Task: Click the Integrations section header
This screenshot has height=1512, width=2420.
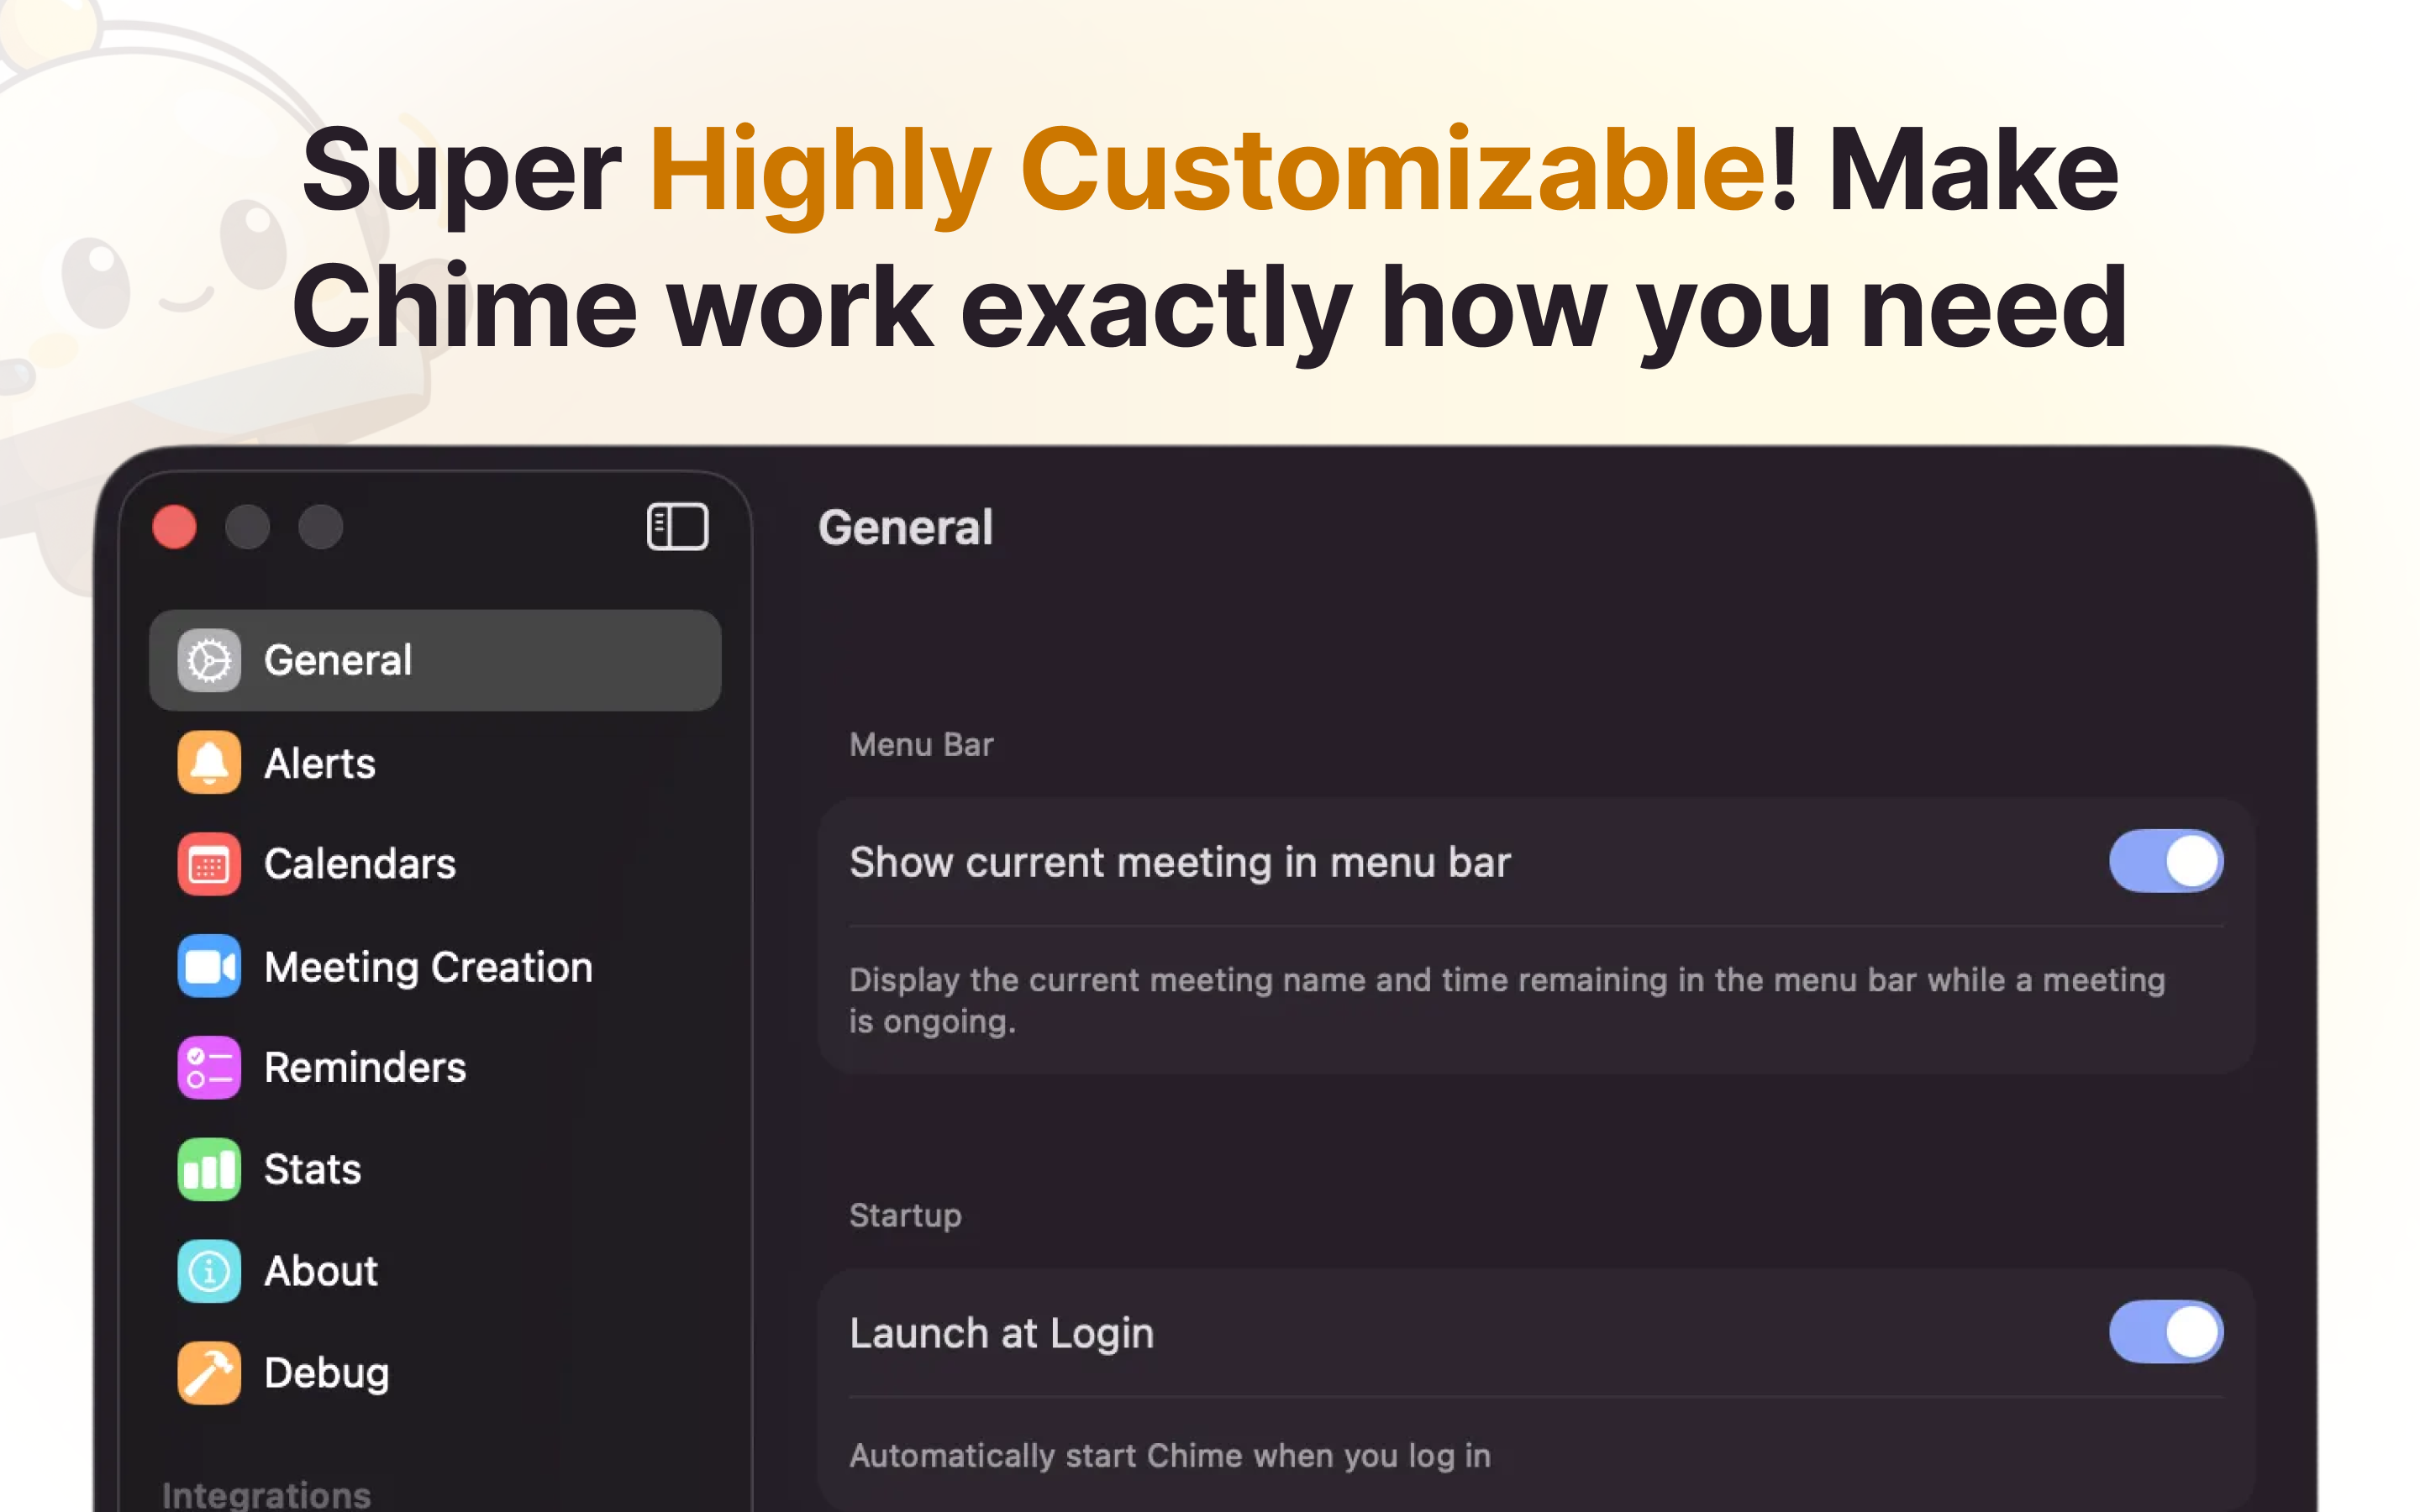Action: 266,1494
